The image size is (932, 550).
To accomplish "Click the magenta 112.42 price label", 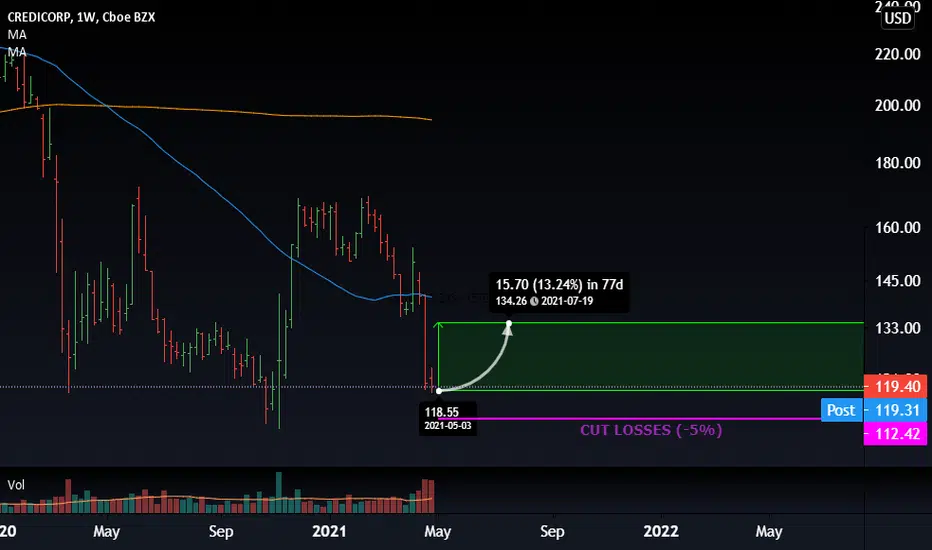I will (895, 434).
